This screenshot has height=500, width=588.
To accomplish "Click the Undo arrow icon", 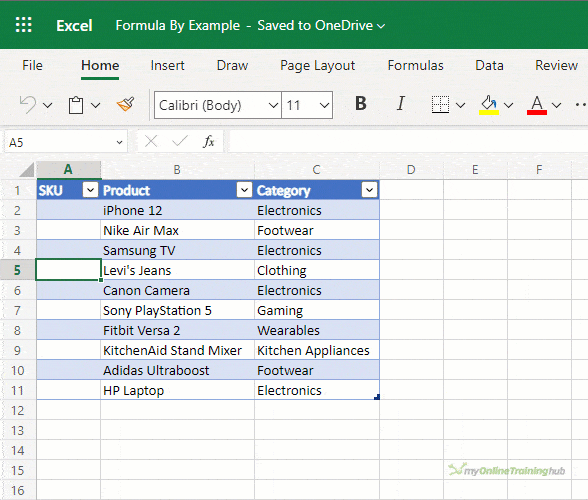I will pyautogui.click(x=28, y=105).
